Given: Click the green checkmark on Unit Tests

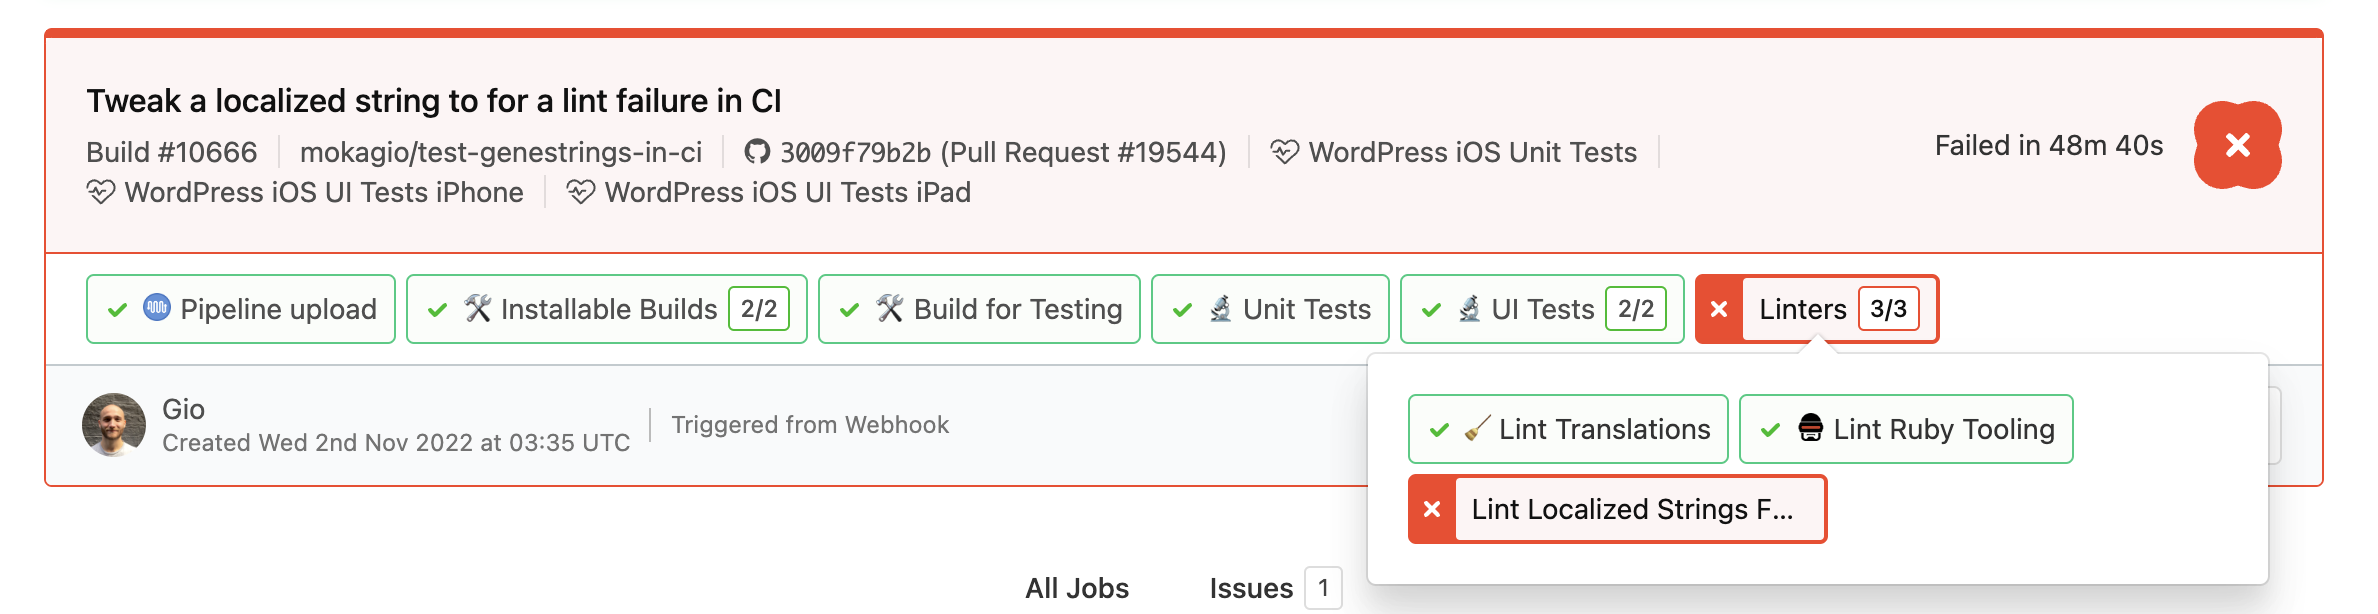Looking at the screenshot, I should point(1182,310).
